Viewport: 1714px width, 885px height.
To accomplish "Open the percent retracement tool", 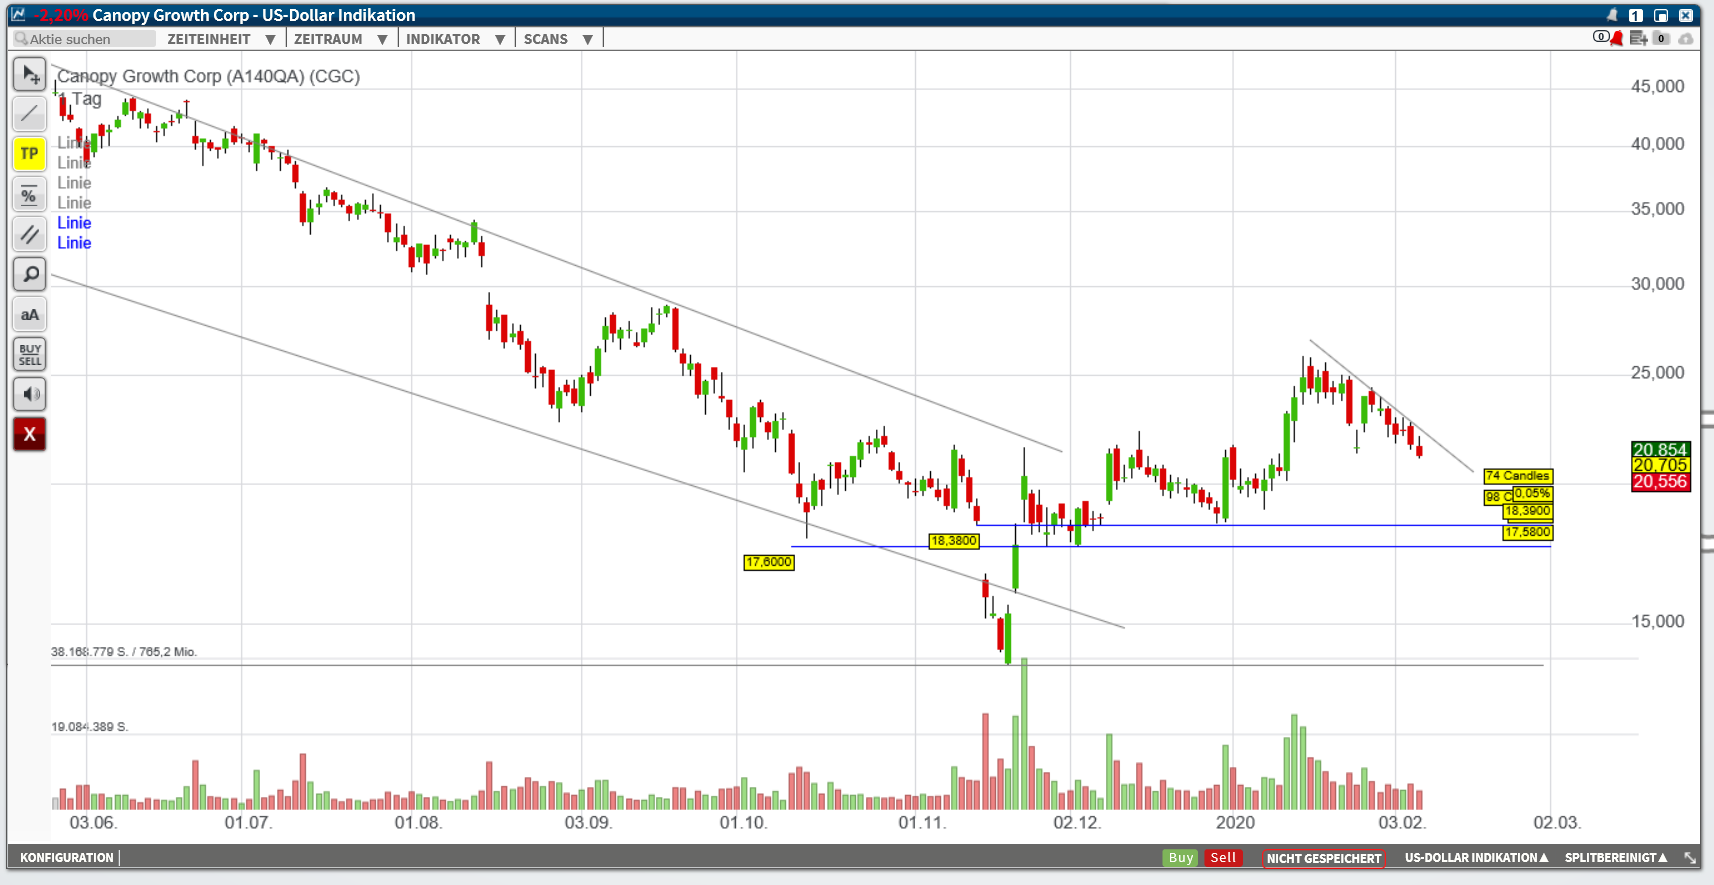I will 29,194.
